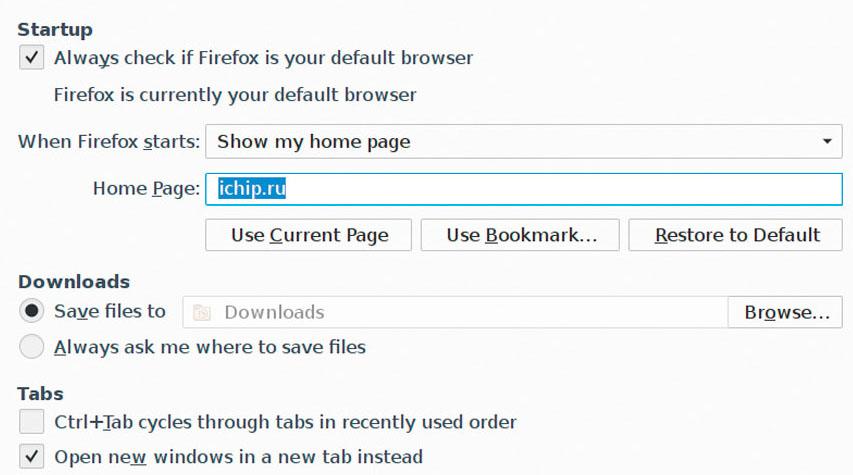Click the "Tabs" section heading

tap(40, 393)
